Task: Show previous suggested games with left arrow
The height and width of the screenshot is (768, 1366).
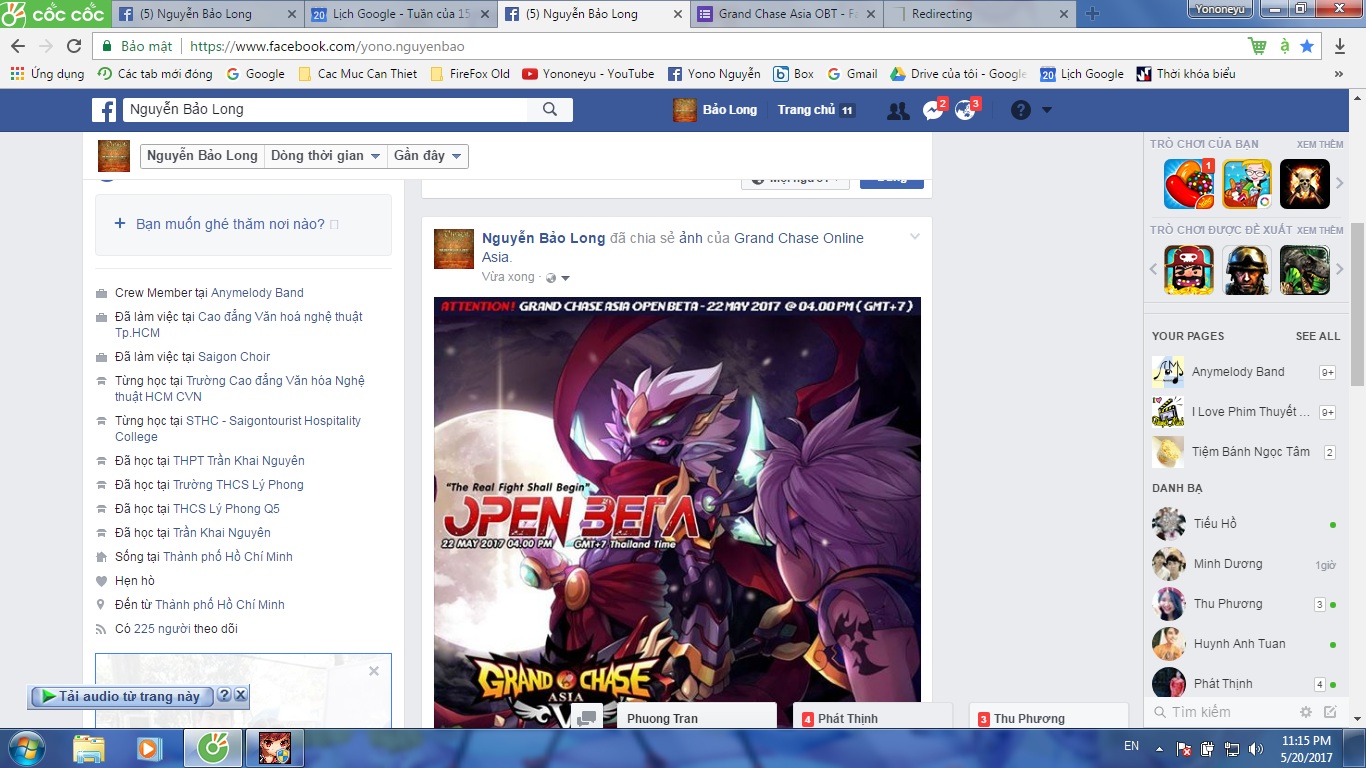Action: click(x=1153, y=270)
